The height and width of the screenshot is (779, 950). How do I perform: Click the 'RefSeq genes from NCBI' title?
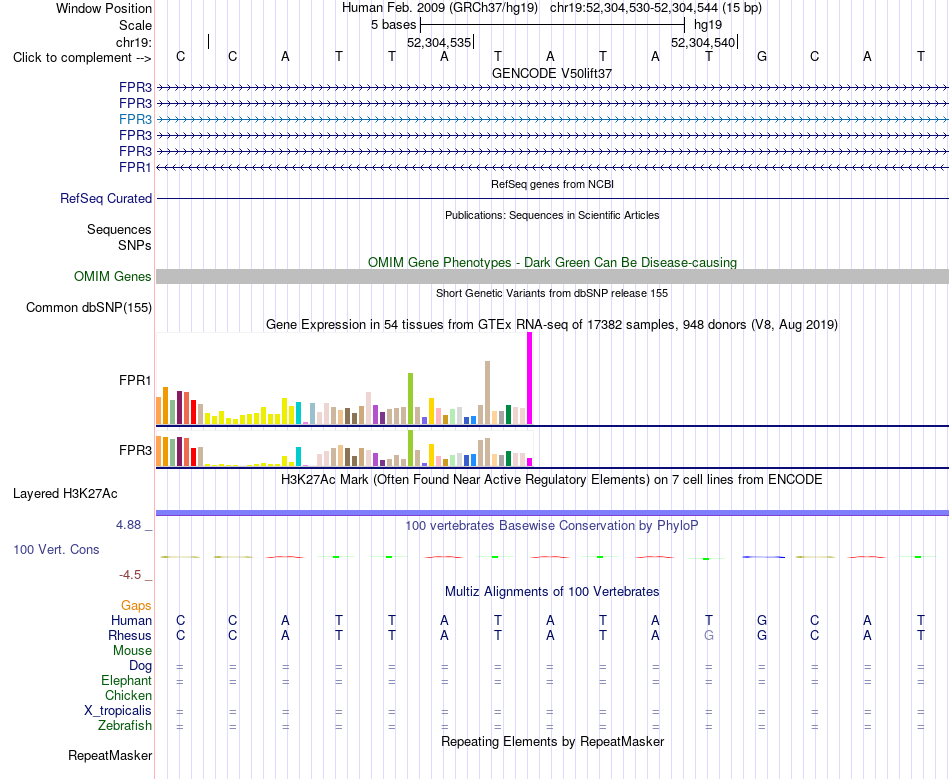tap(552, 184)
